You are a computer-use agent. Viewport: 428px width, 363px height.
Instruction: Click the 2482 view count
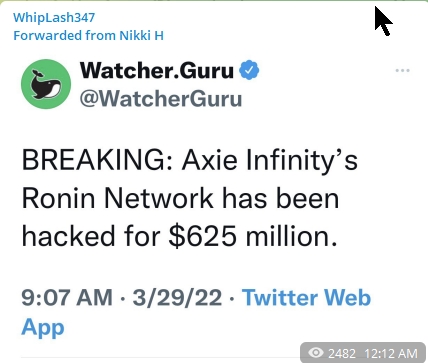click(342, 353)
